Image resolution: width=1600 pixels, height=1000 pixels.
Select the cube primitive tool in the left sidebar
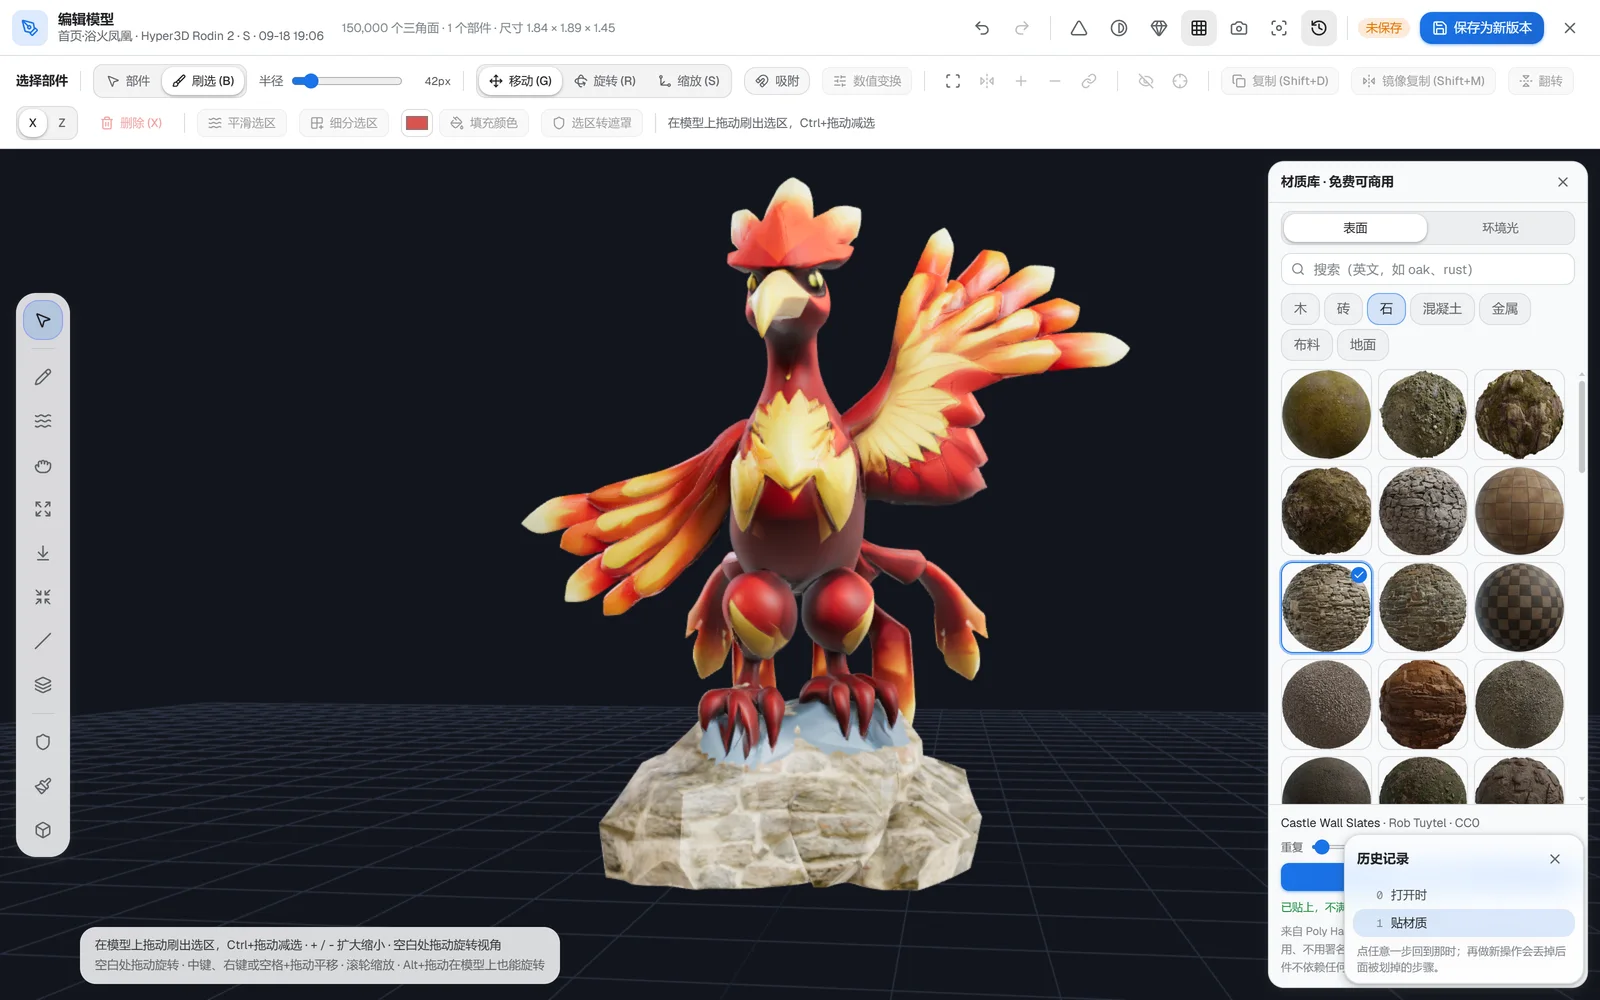pyautogui.click(x=43, y=830)
